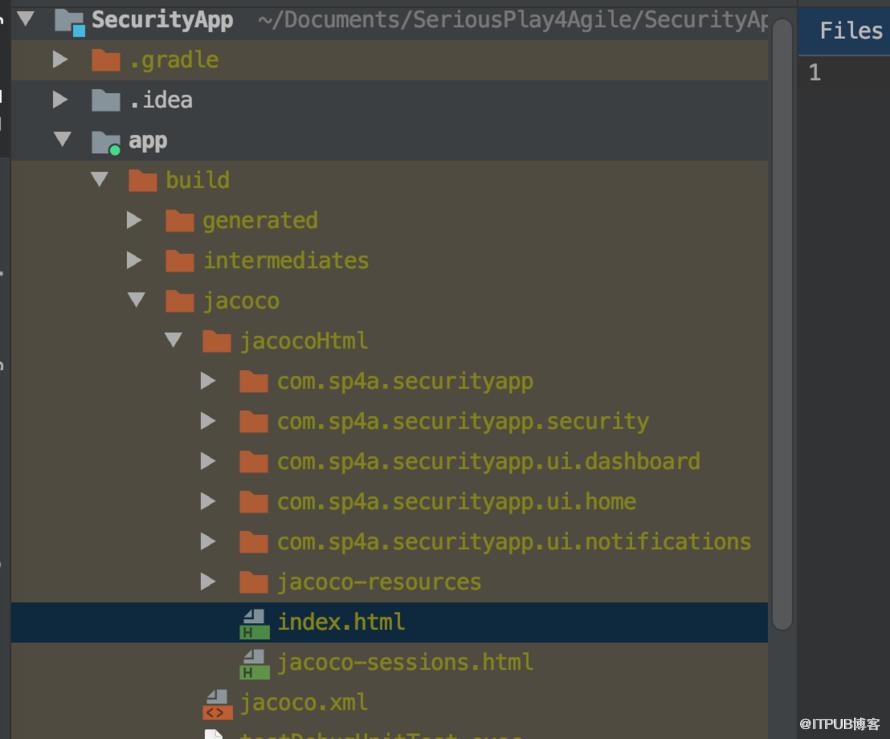Click the .idea folder icon
890x739 pixels.
click(106, 100)
